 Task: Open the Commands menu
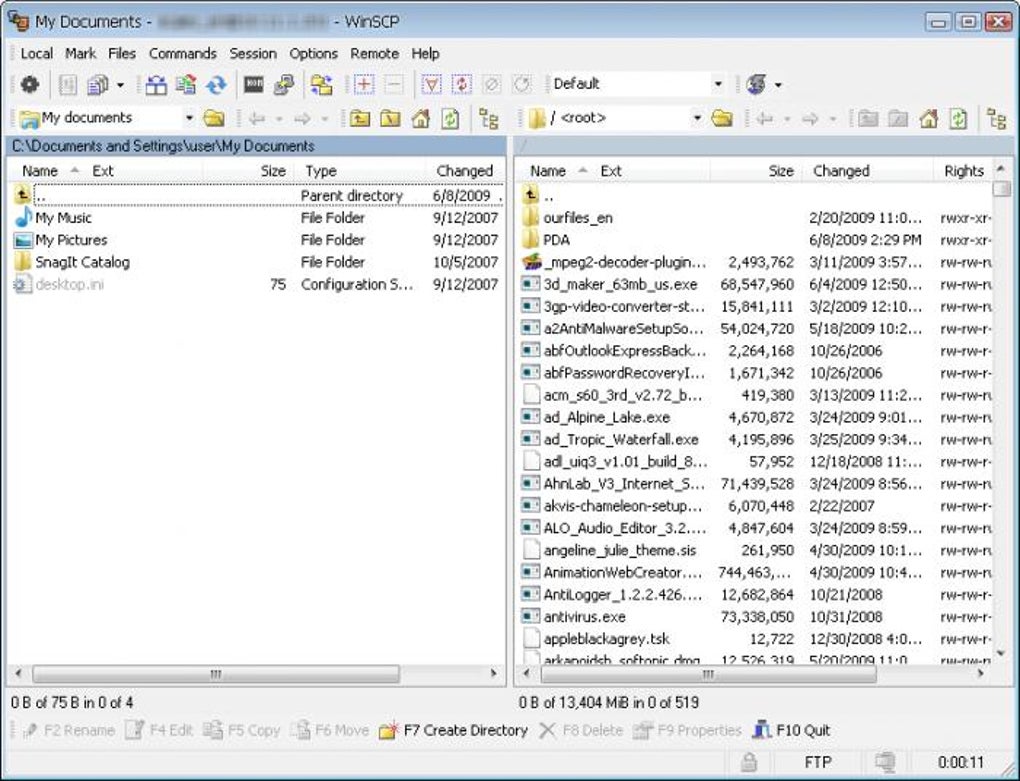tap(183, 53)
